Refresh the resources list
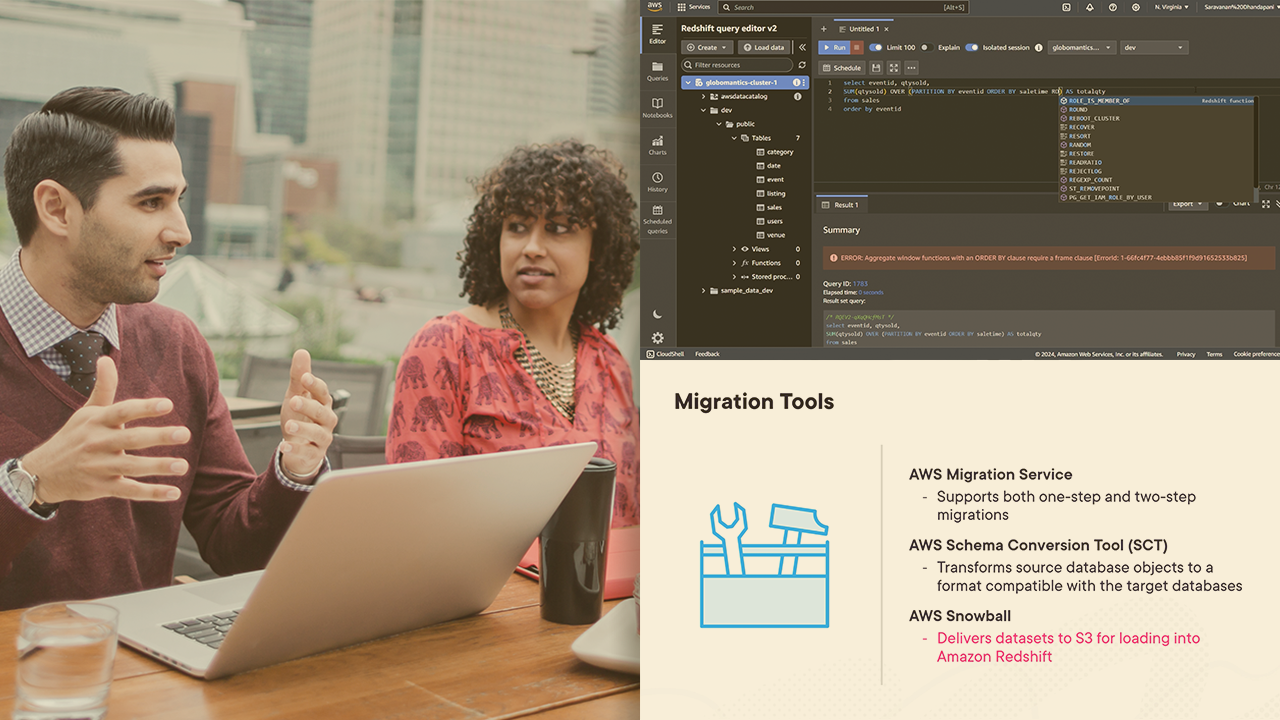Screen dimensions: 1280x720 [x=801, y=65]
